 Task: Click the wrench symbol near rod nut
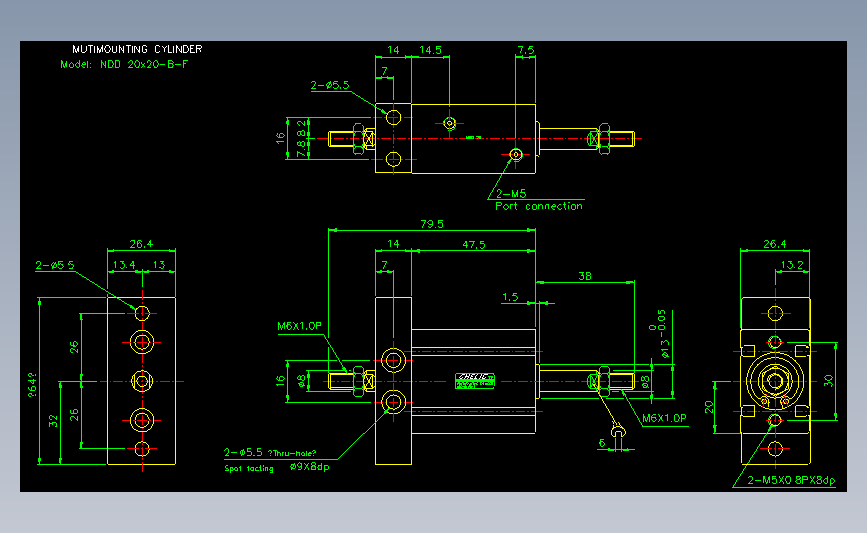point(618,431)
